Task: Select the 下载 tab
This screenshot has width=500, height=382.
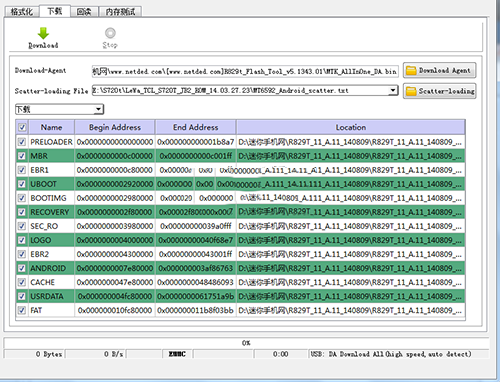Action: pos(55,11)
